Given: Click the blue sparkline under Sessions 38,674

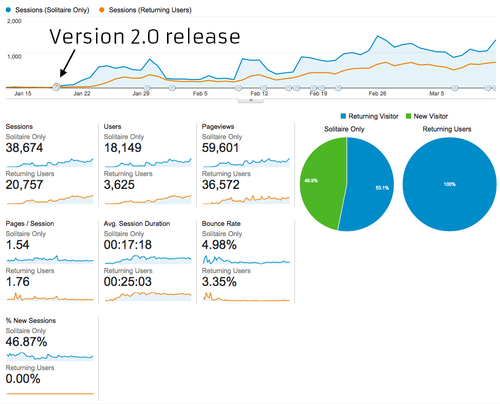Looking at the screenshot, I should coord(50,163).
